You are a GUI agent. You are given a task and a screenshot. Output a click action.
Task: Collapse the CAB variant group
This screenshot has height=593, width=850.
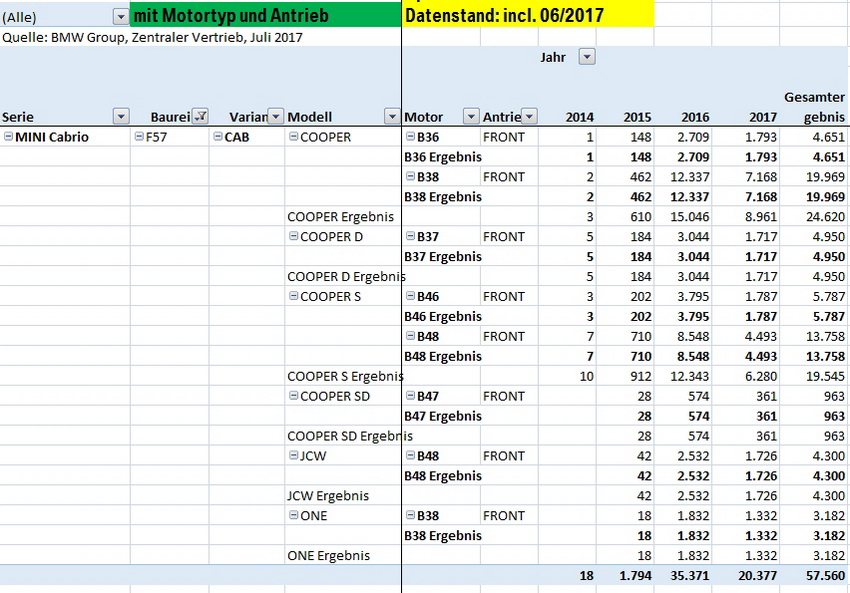click(218, 137)
